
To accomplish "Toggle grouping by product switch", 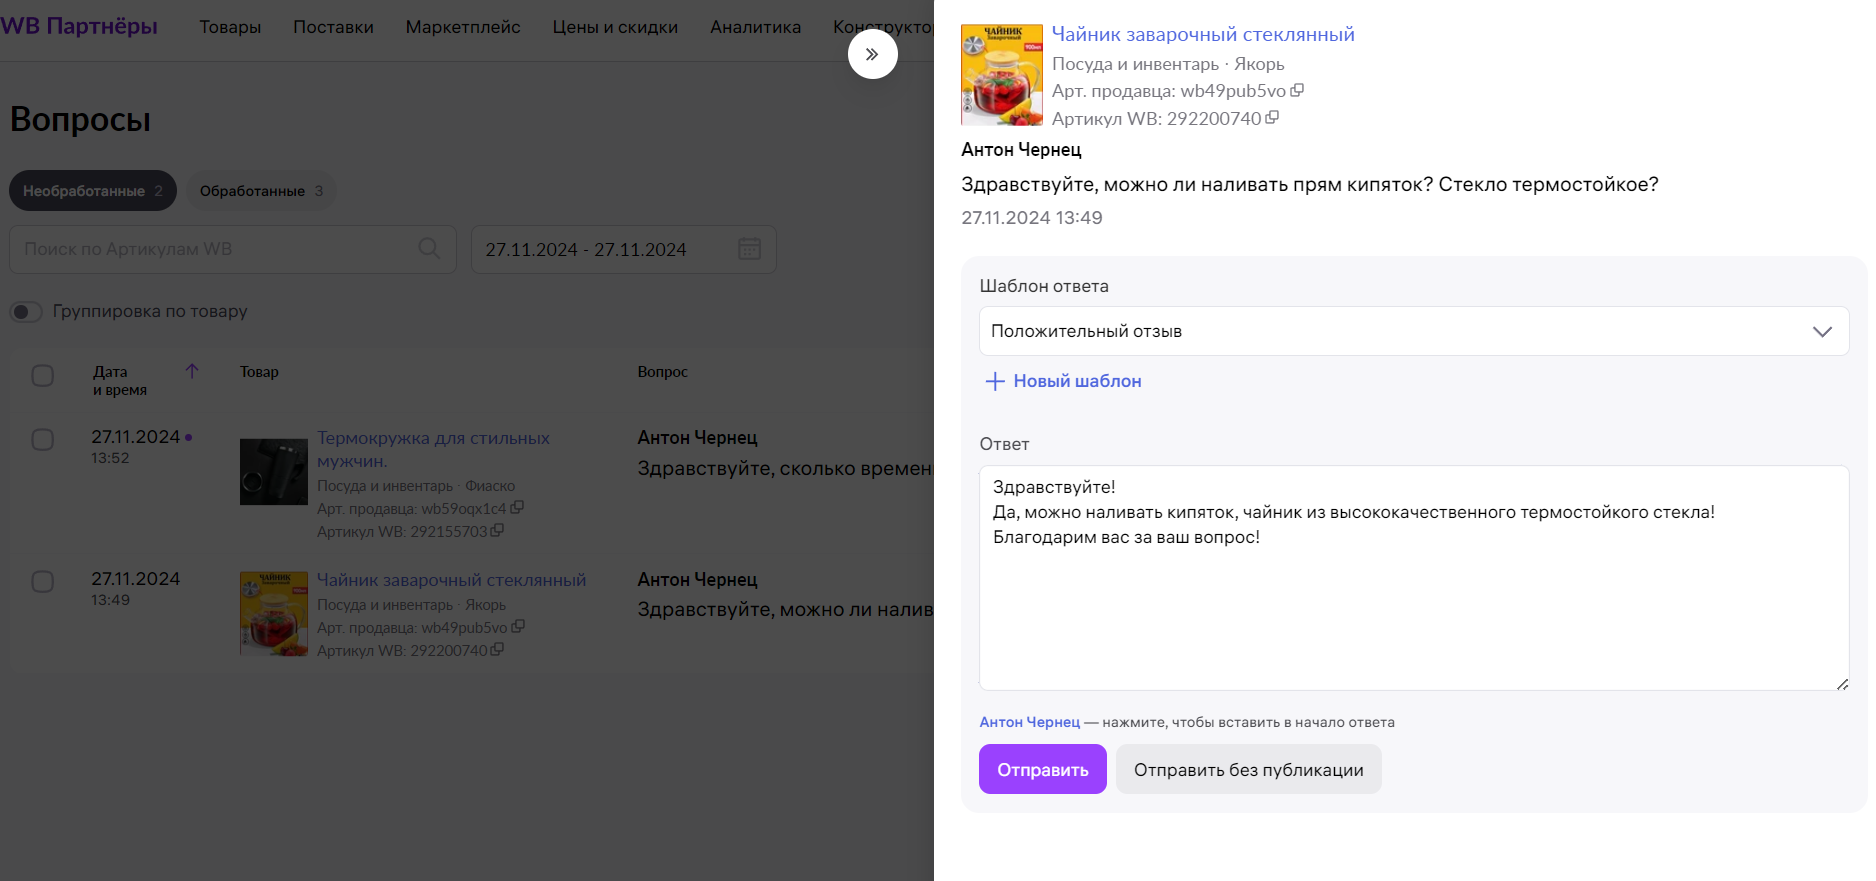I will [x=26, y=312].
